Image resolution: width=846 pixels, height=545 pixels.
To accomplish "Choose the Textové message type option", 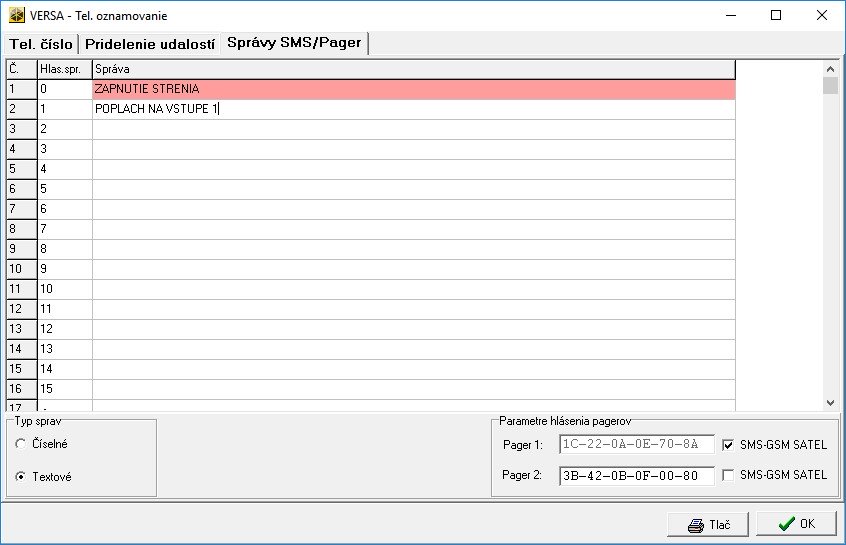I will [x=21, y=477].
